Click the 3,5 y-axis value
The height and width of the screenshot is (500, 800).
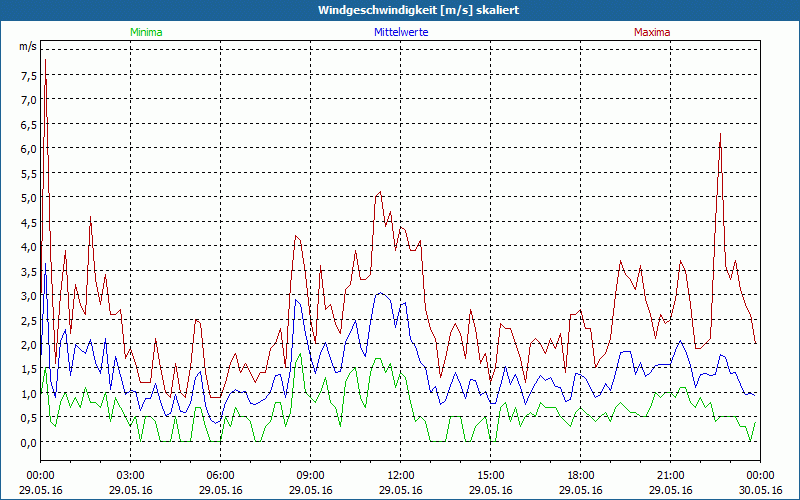click(29, 271)
